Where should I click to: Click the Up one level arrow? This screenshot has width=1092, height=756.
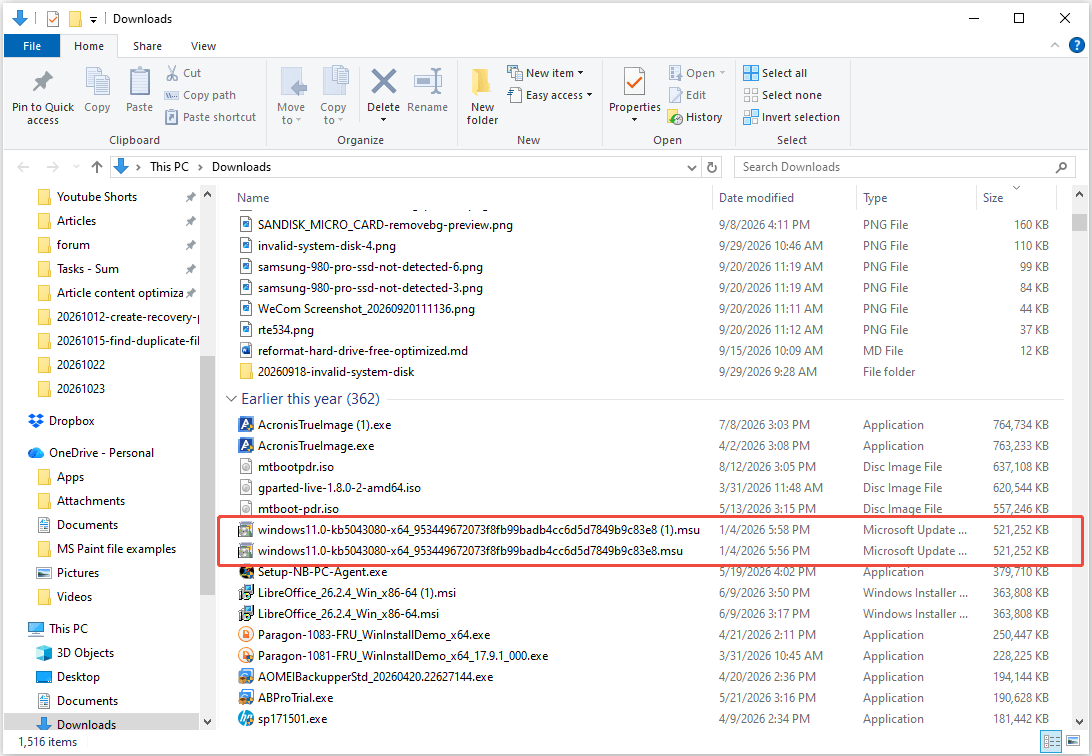coord(97,167)
